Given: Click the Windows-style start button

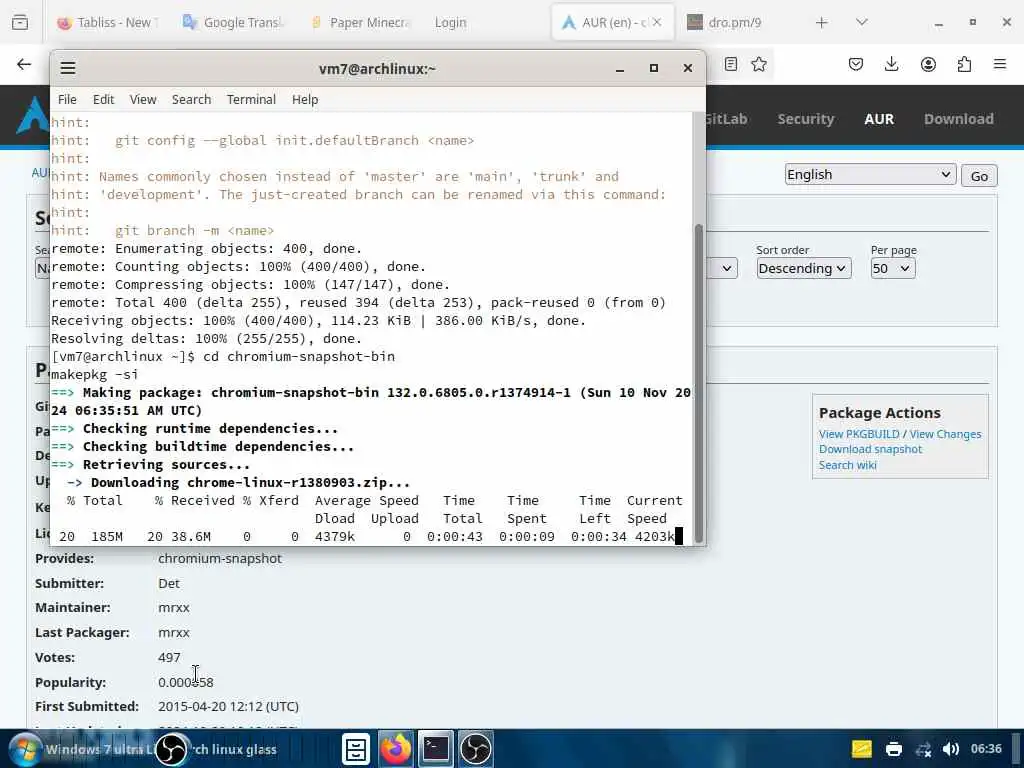Looking at the screenshot, I should (25, 749).
